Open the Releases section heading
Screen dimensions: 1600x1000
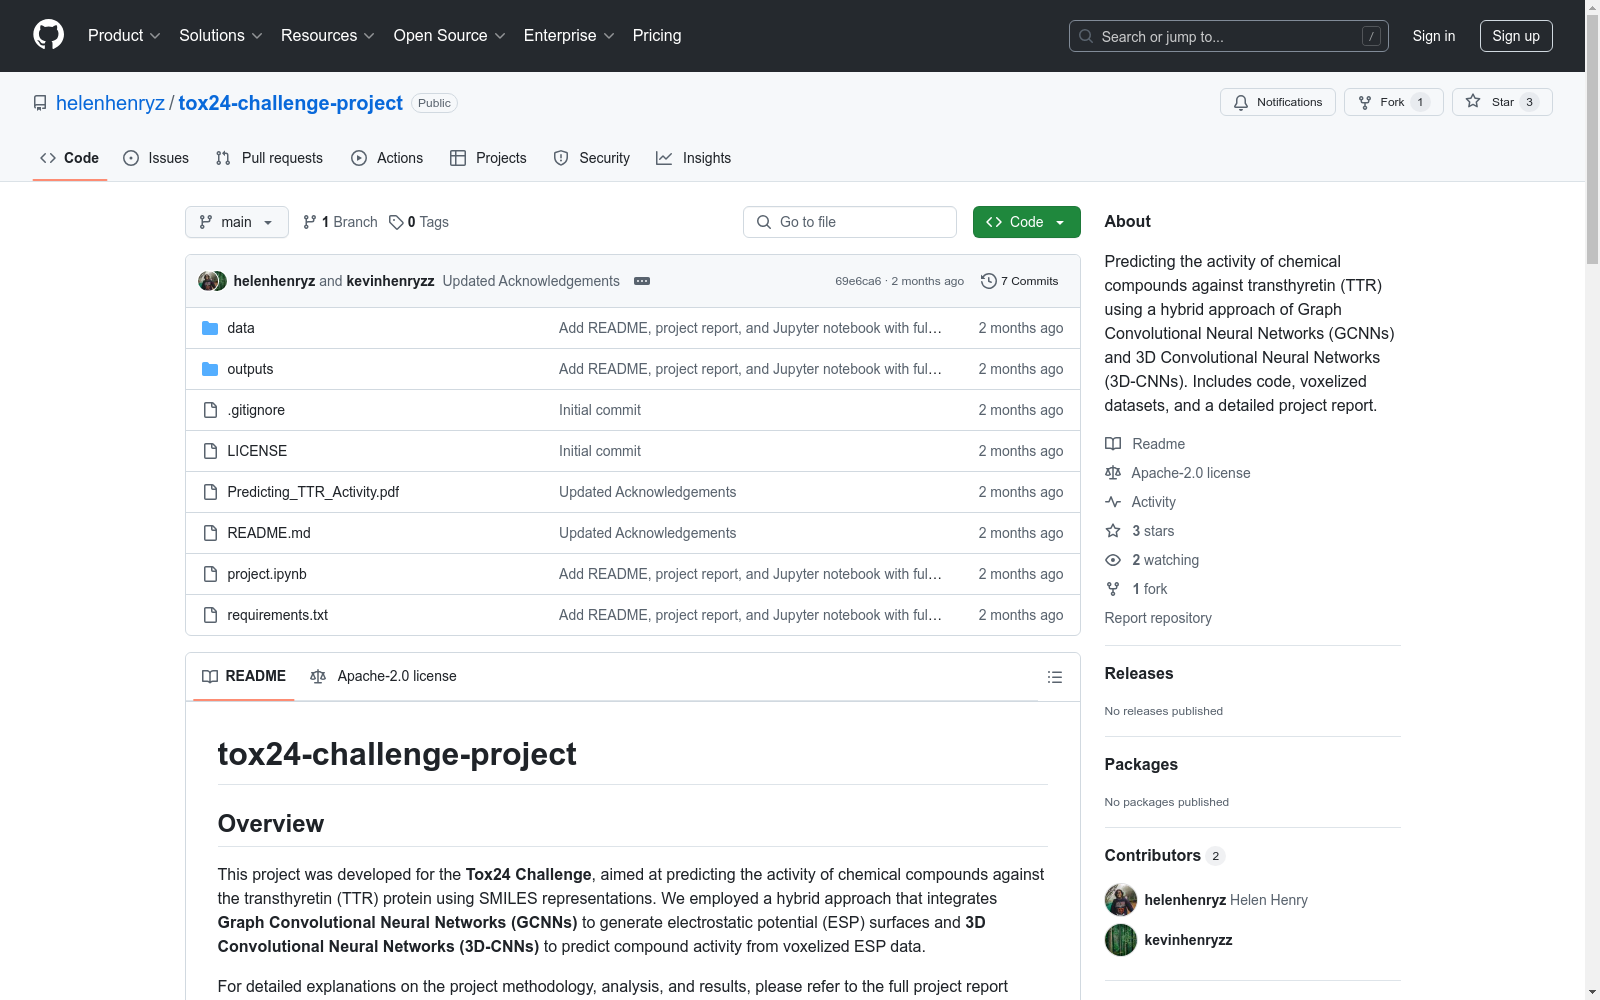coord(1138,673)
